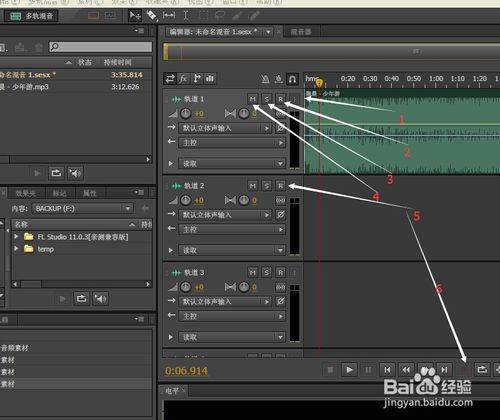
Task: Adjust track 1 volume knob
Action: tap(186, 114)
